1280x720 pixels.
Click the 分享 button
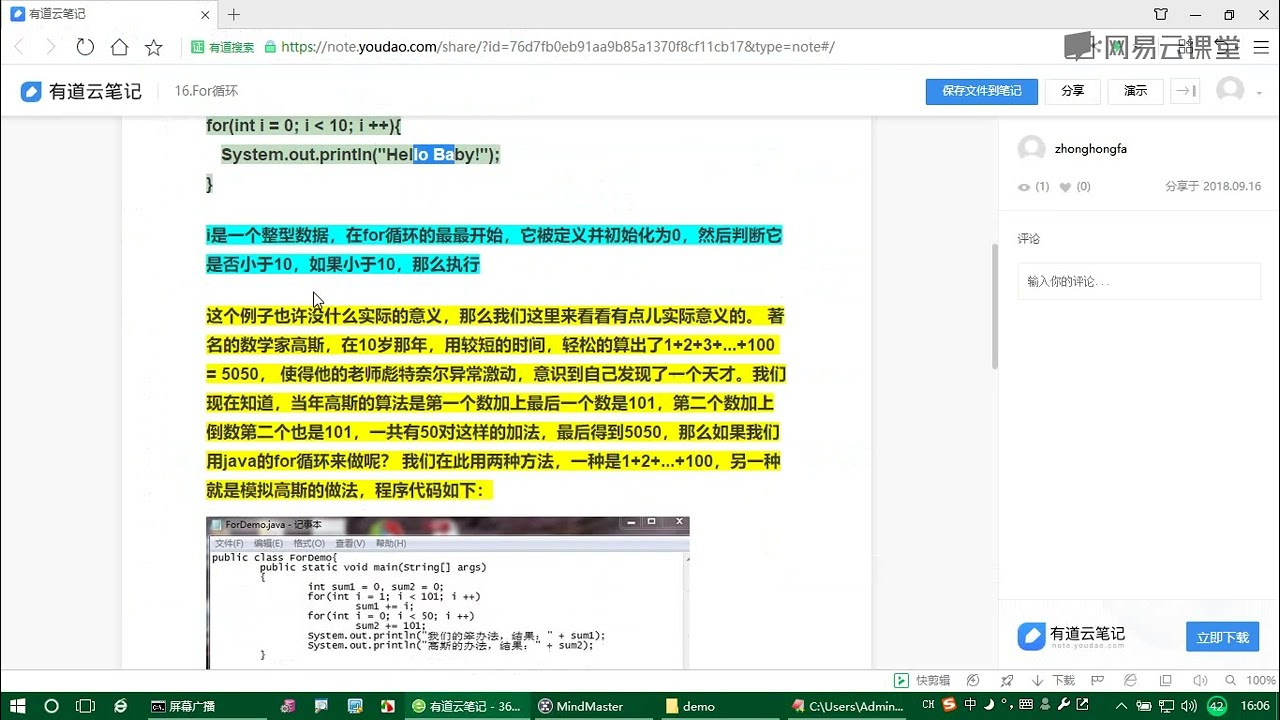(1073, 91)
